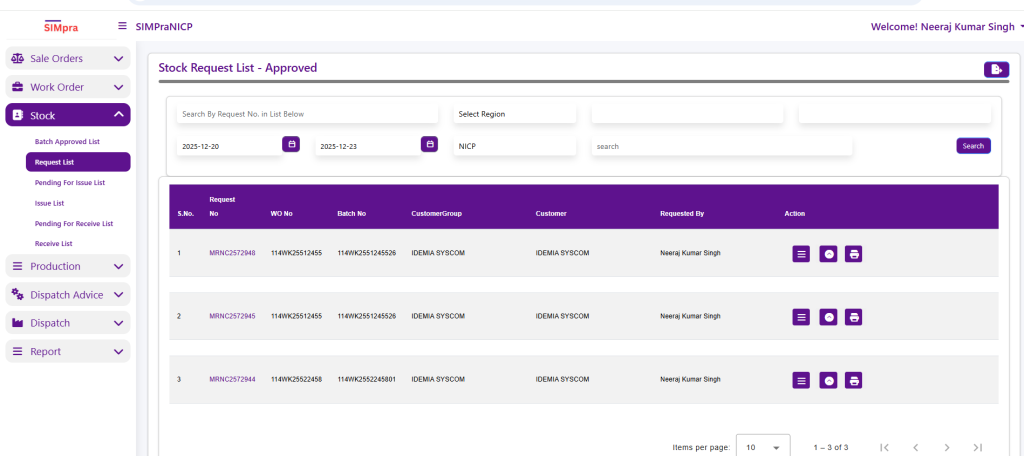
Task: Open request number MRNC2572948 link
Action: [x=232, y=253]
